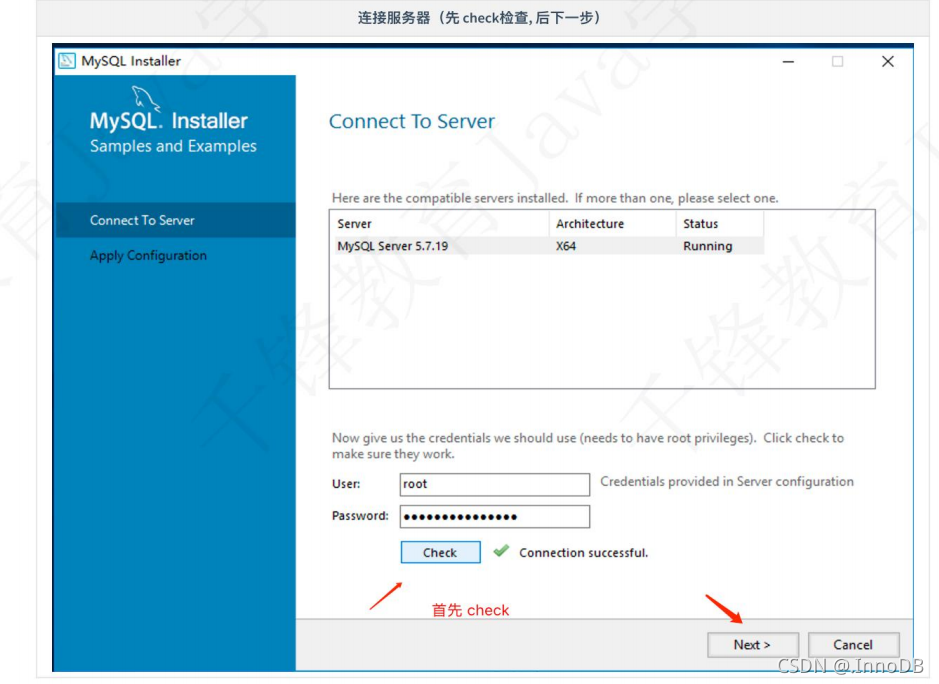This screenshot has width=939, height=684.
Task: Select the Connect To Server step
Action: [x=175, y=220]
